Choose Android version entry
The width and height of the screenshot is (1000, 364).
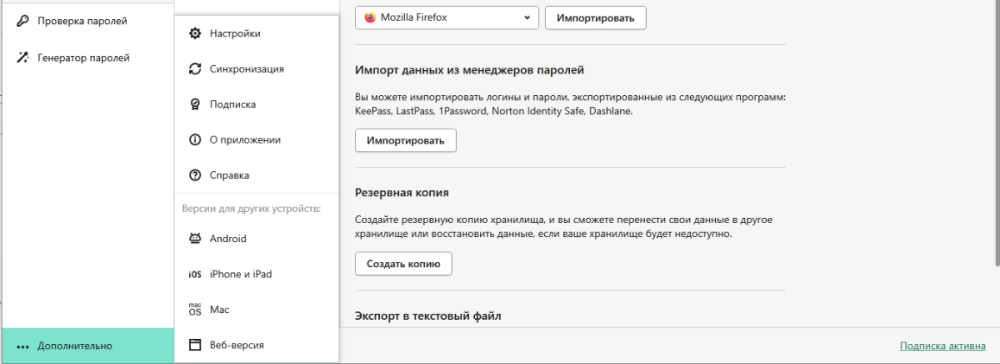coord(256,239)
